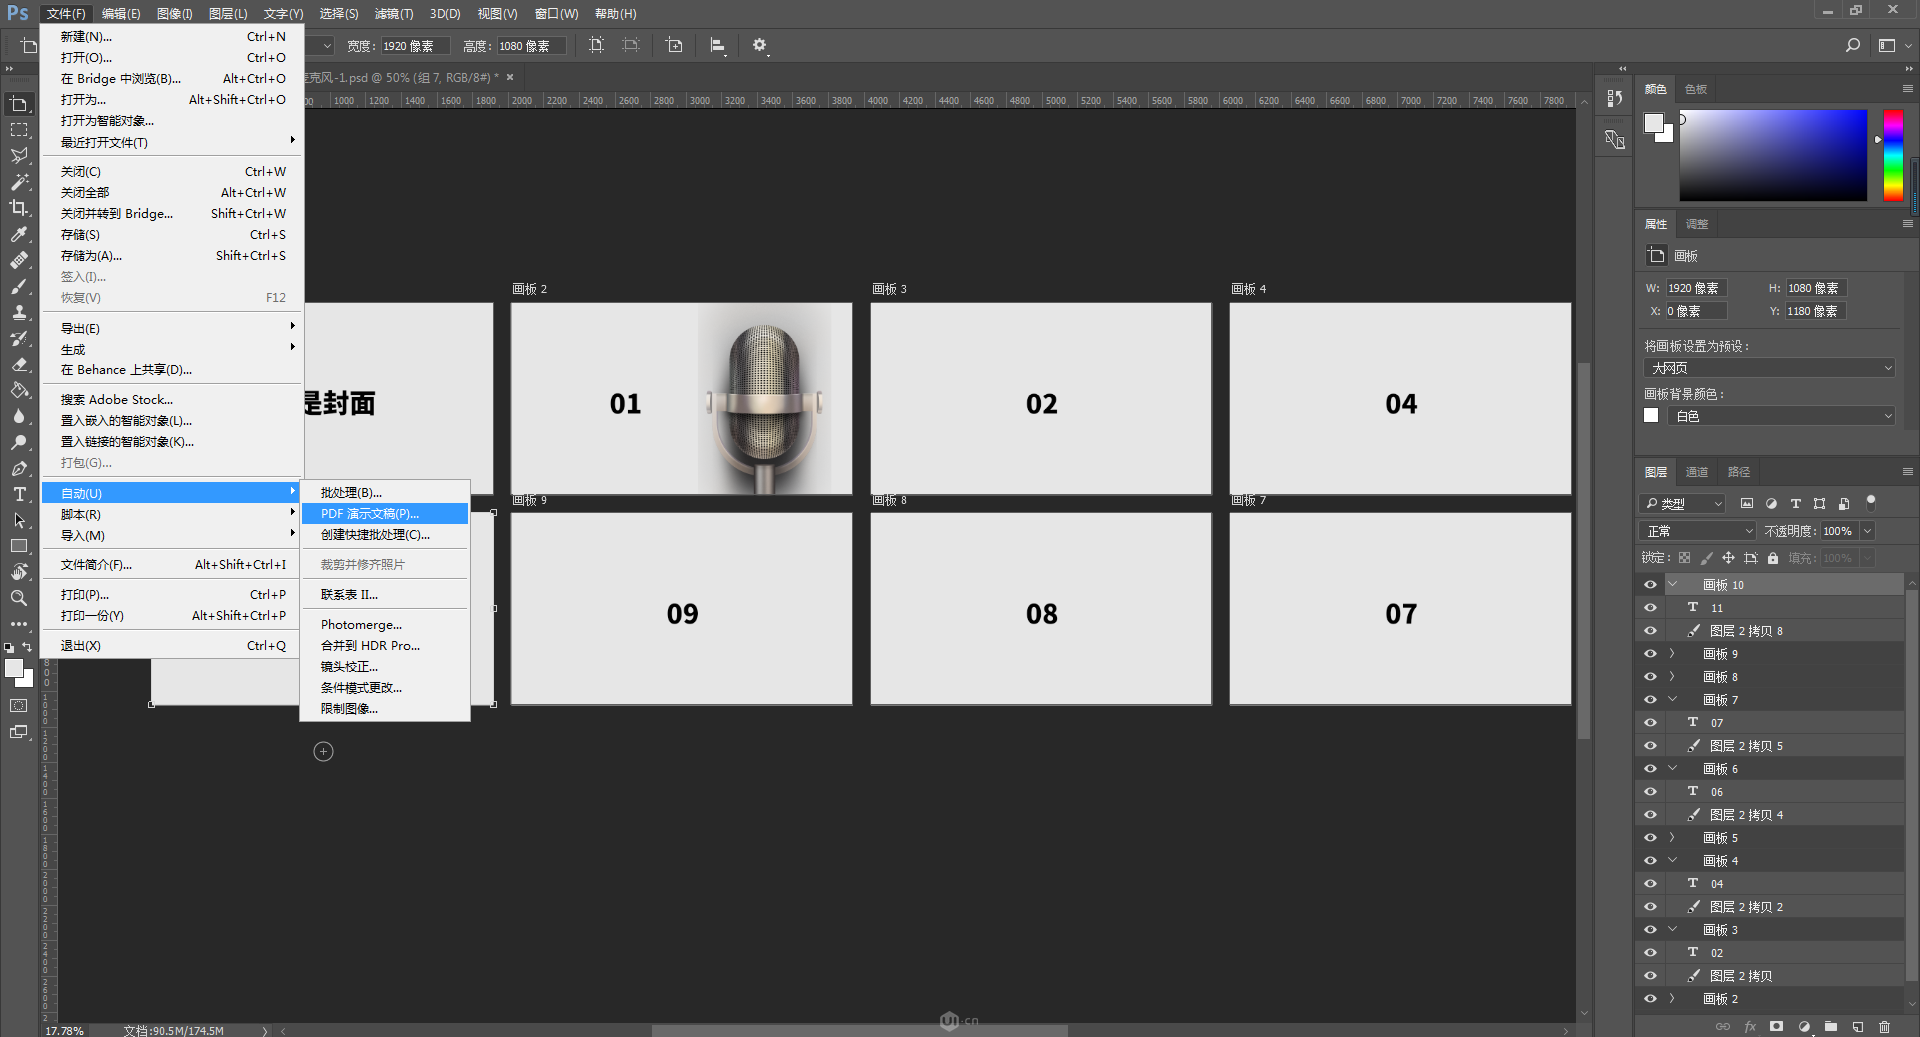Add layer mask icon in Layers panel
The width and height of the screenshot is (1920, 1037).
point(1776,1026)
